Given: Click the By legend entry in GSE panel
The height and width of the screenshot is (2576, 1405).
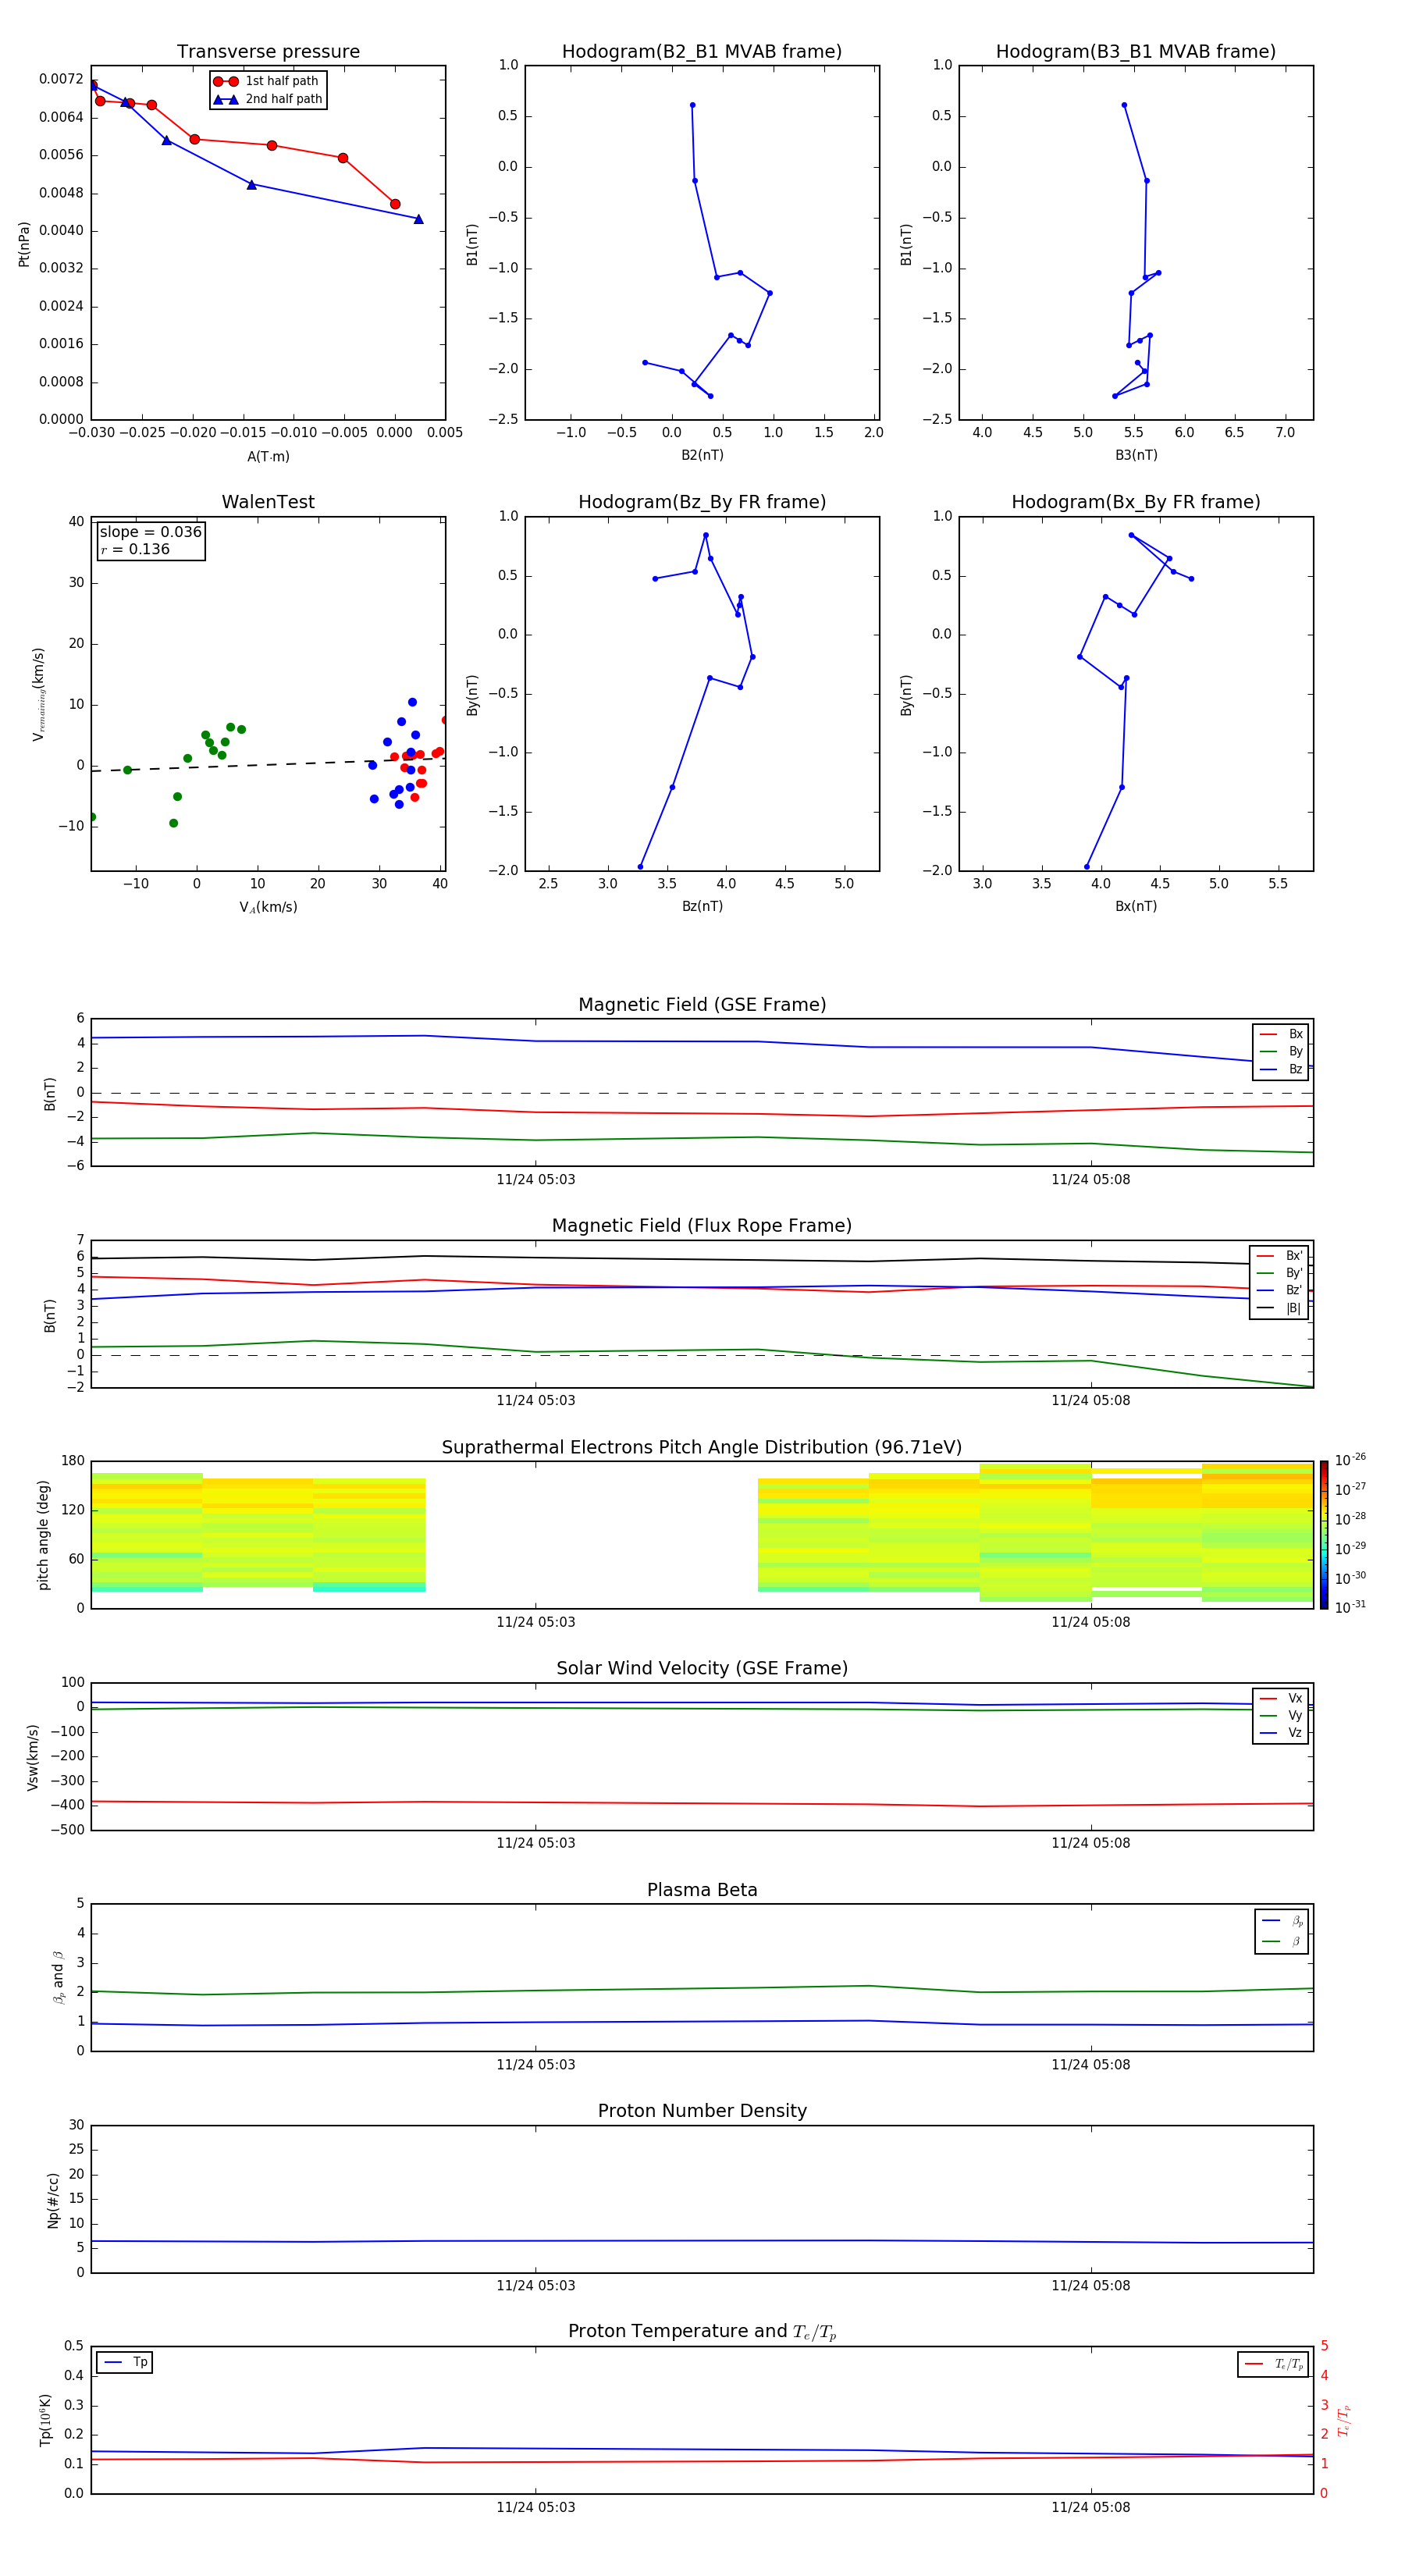Looking at the screenshot, I should [x=1281, y=1051].
